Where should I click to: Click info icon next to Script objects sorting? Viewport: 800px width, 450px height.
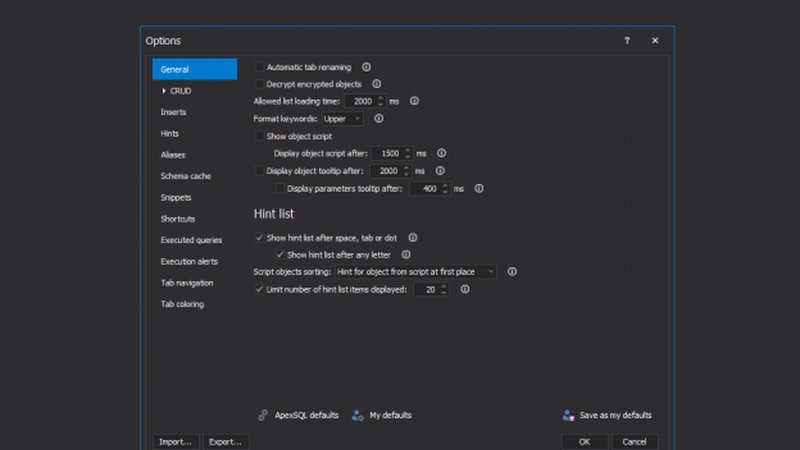512,272
